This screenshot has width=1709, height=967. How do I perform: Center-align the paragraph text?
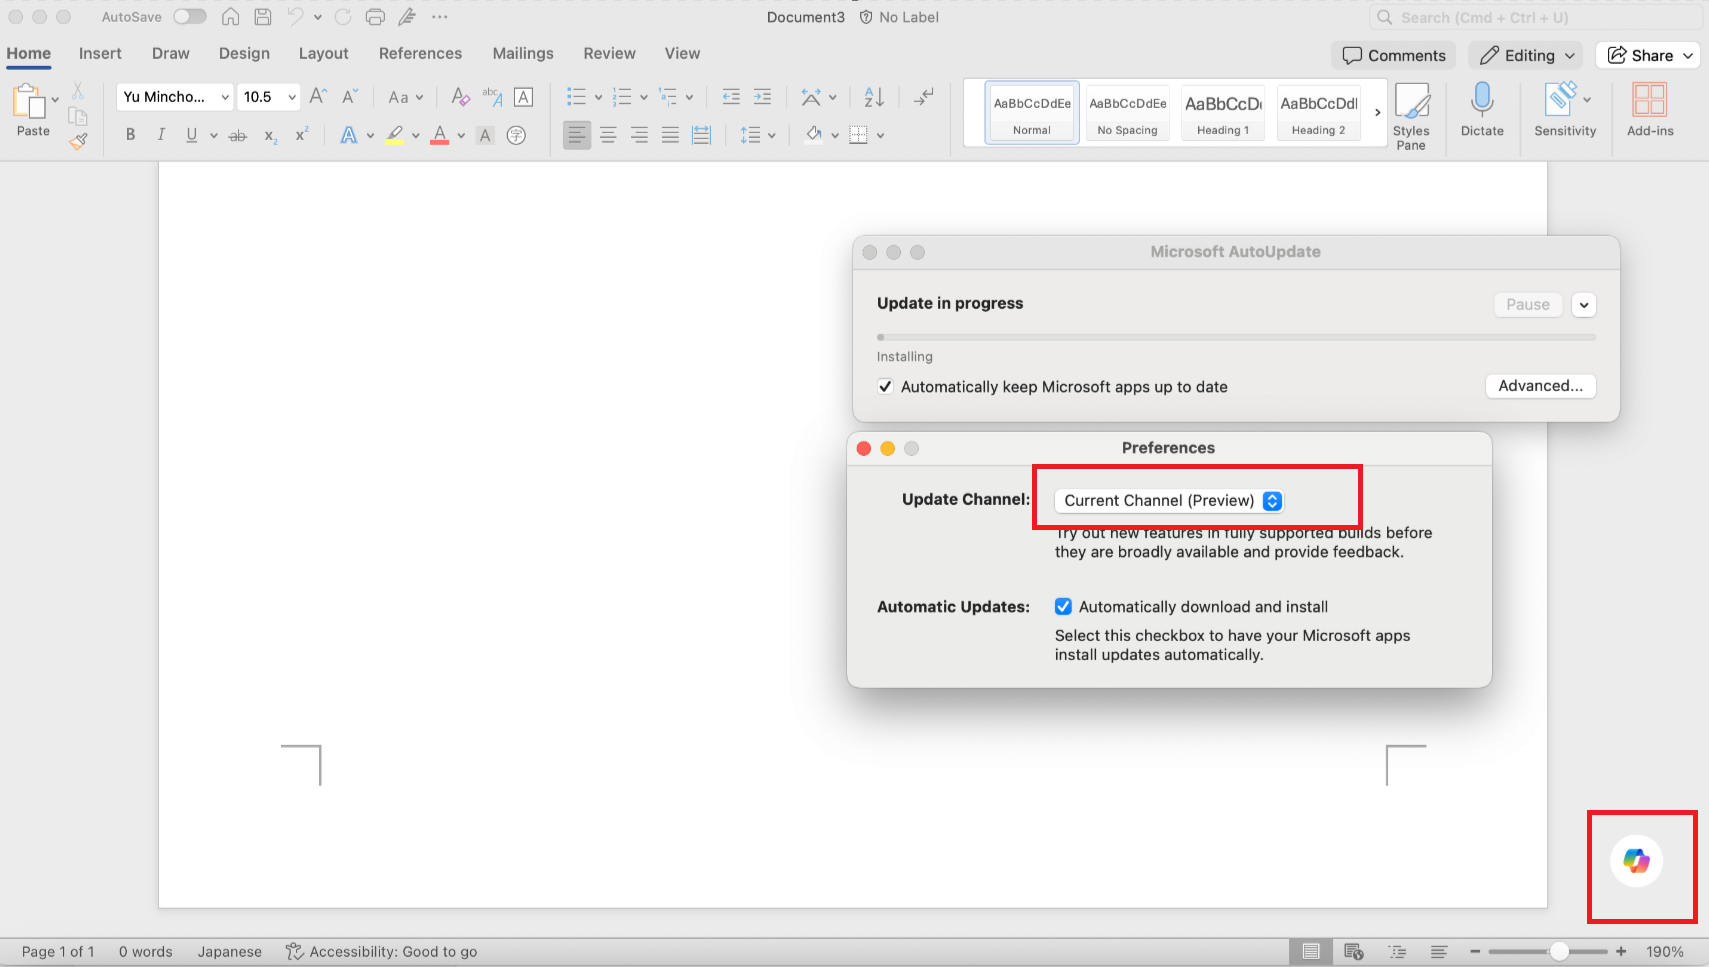[608, 135]
